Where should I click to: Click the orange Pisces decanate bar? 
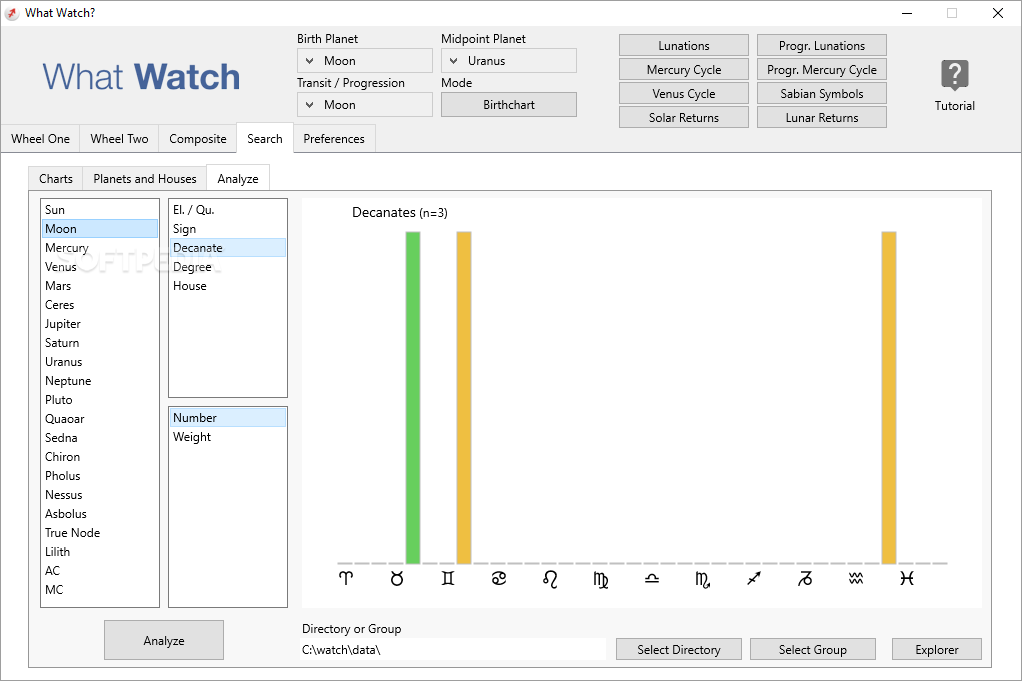tap(889, 398)
